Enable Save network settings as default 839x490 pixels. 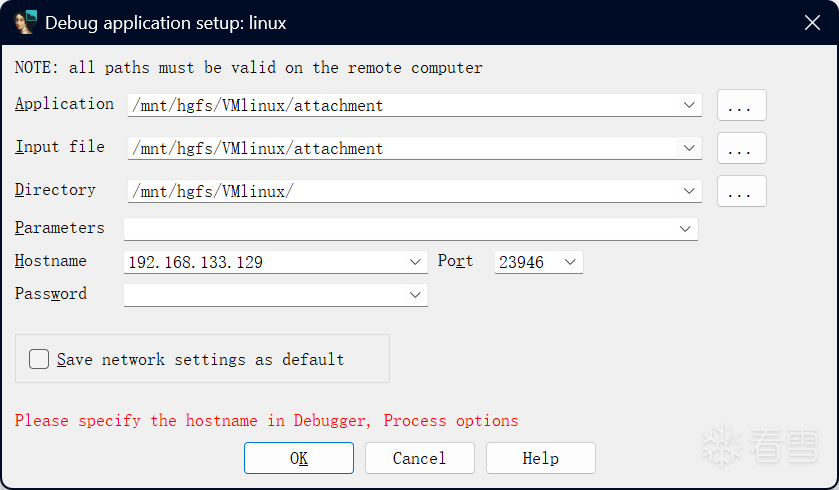point(40,359)
